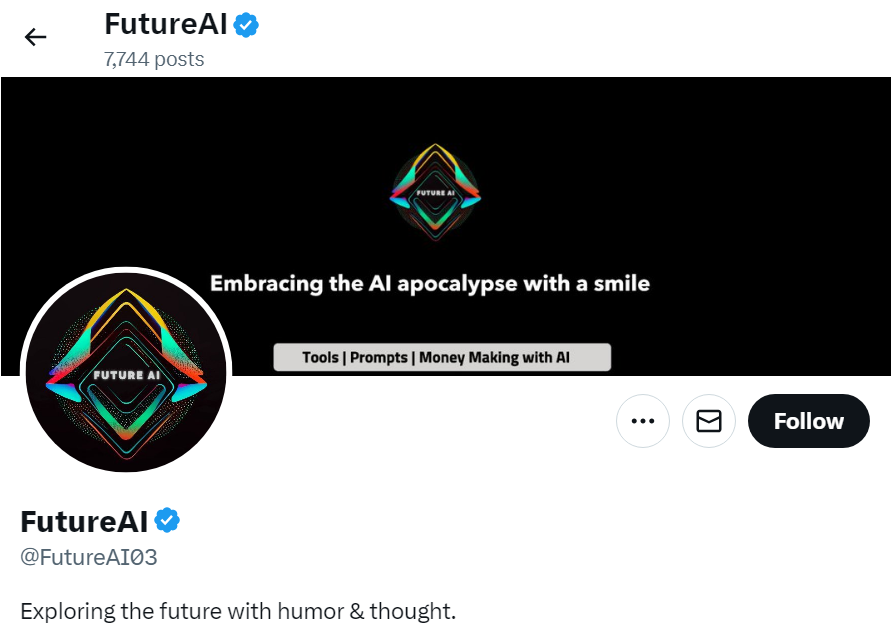Click "Tools" in the banner label

click(x=320, y=357)
